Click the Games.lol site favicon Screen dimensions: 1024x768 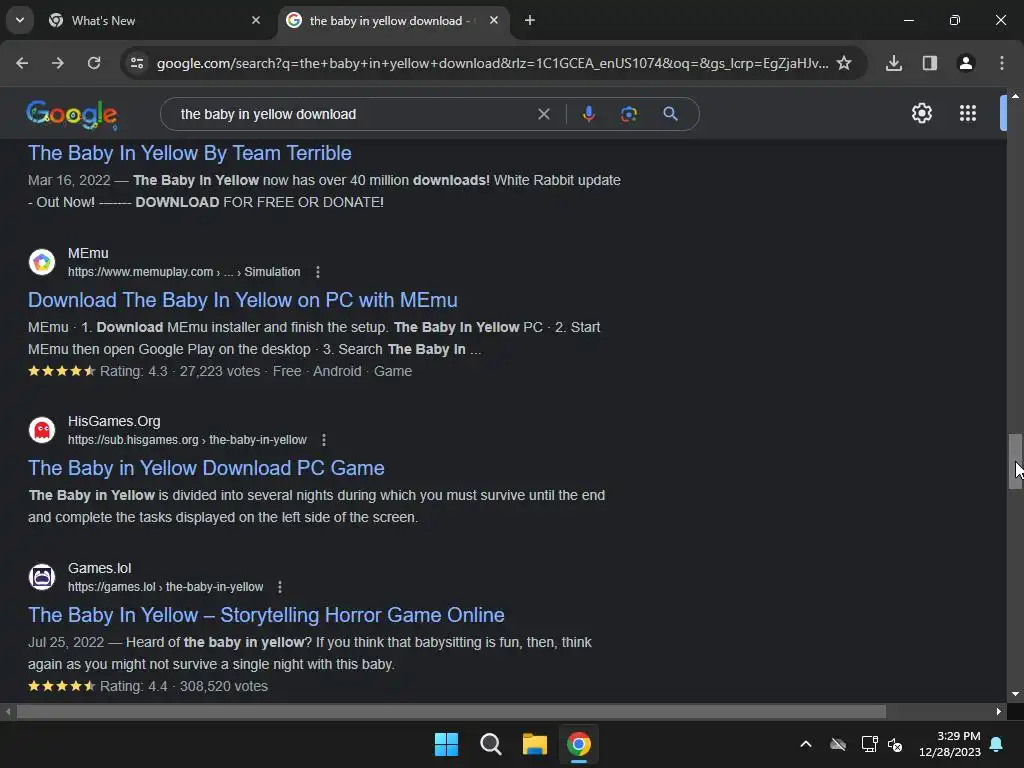[42, 577]
